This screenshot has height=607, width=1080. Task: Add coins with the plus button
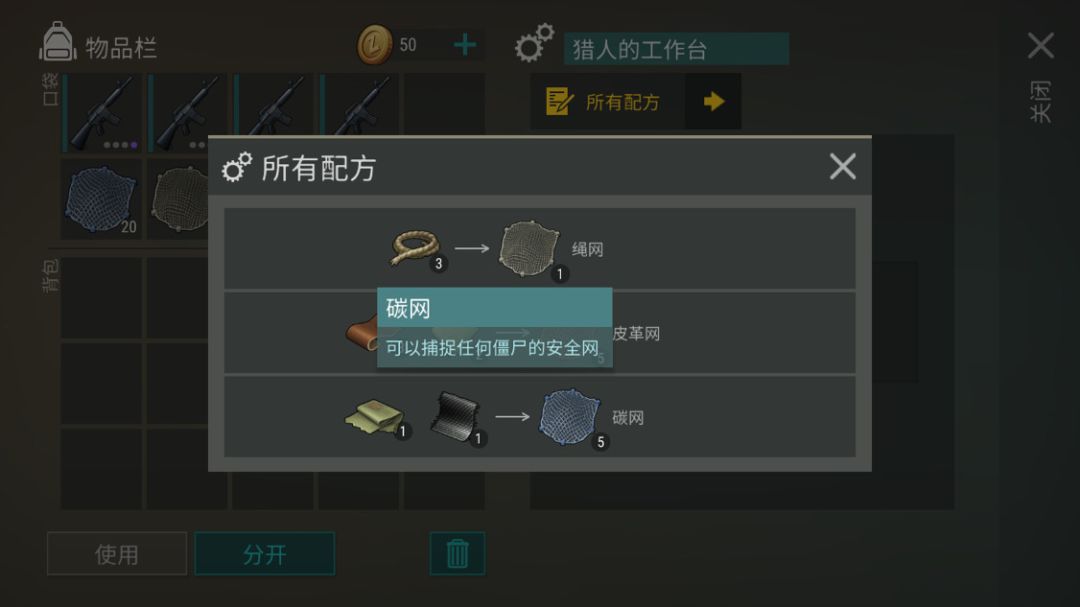point(466,45)
